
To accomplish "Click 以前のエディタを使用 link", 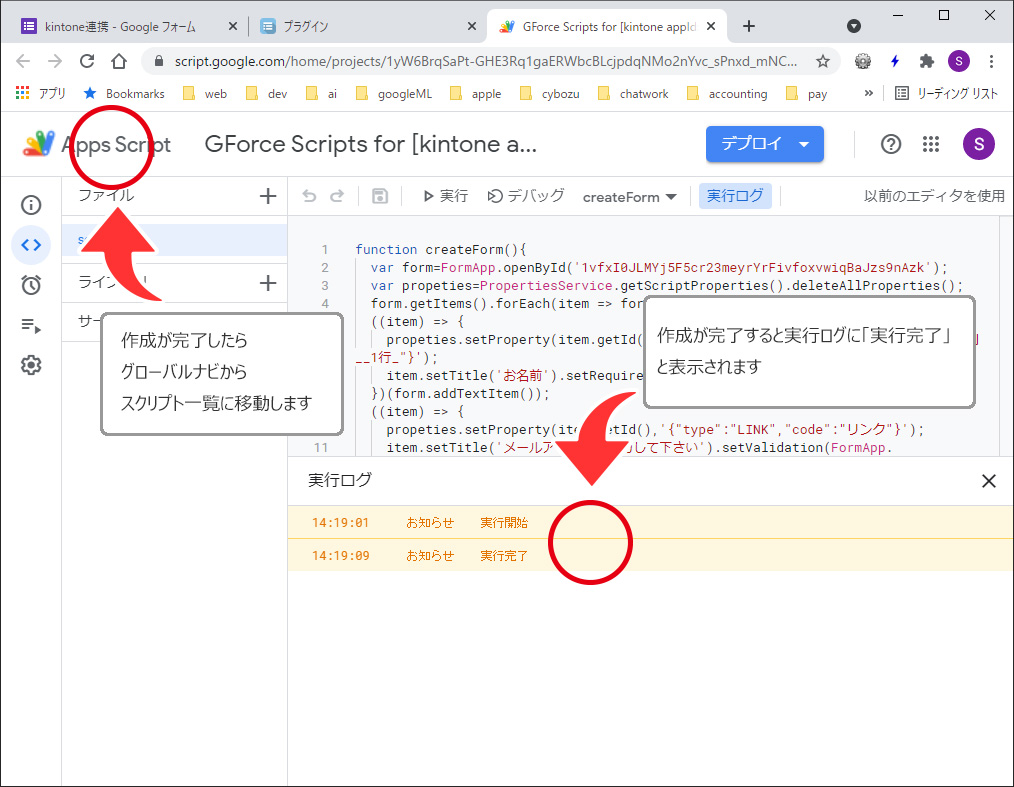I will pyautogui.click(x=934, y=196).
